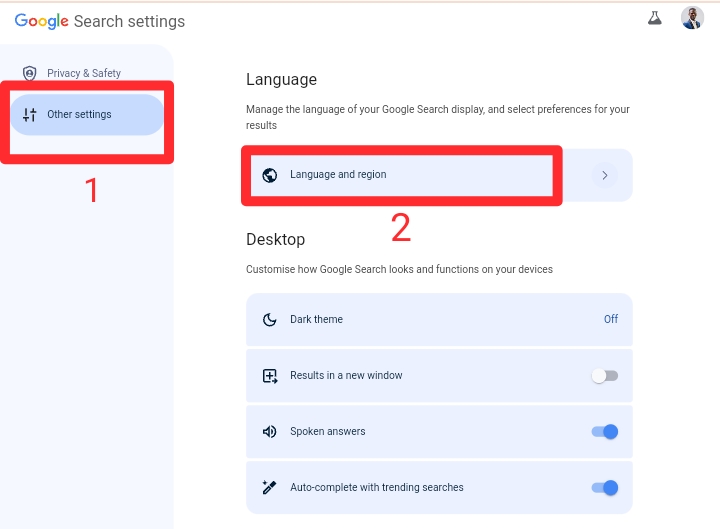Click the Spoken answers speaker icon

[x=270, y=432]
